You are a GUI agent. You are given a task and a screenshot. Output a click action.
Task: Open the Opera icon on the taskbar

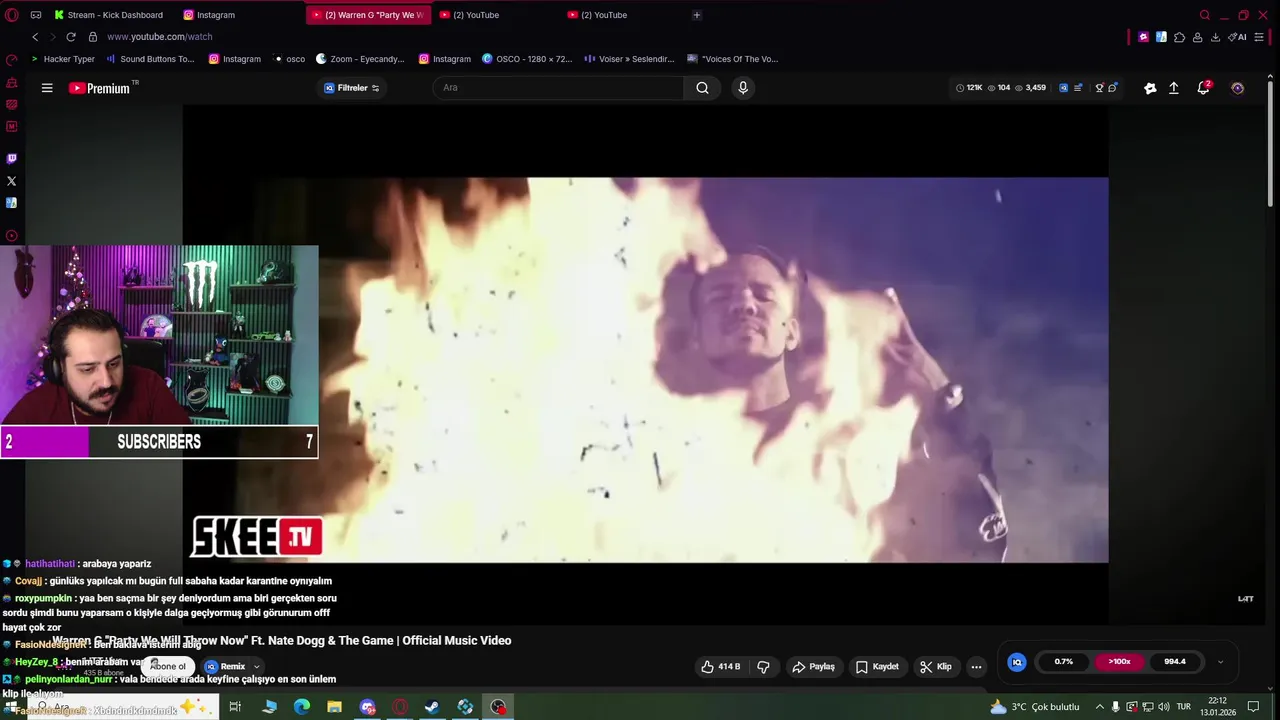click(x=400, y=707)
